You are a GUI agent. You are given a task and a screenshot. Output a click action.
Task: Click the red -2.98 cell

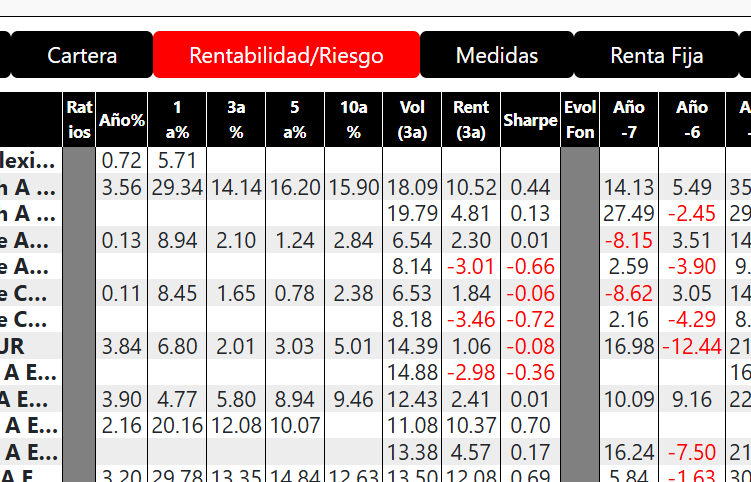[x=471, y=373]
